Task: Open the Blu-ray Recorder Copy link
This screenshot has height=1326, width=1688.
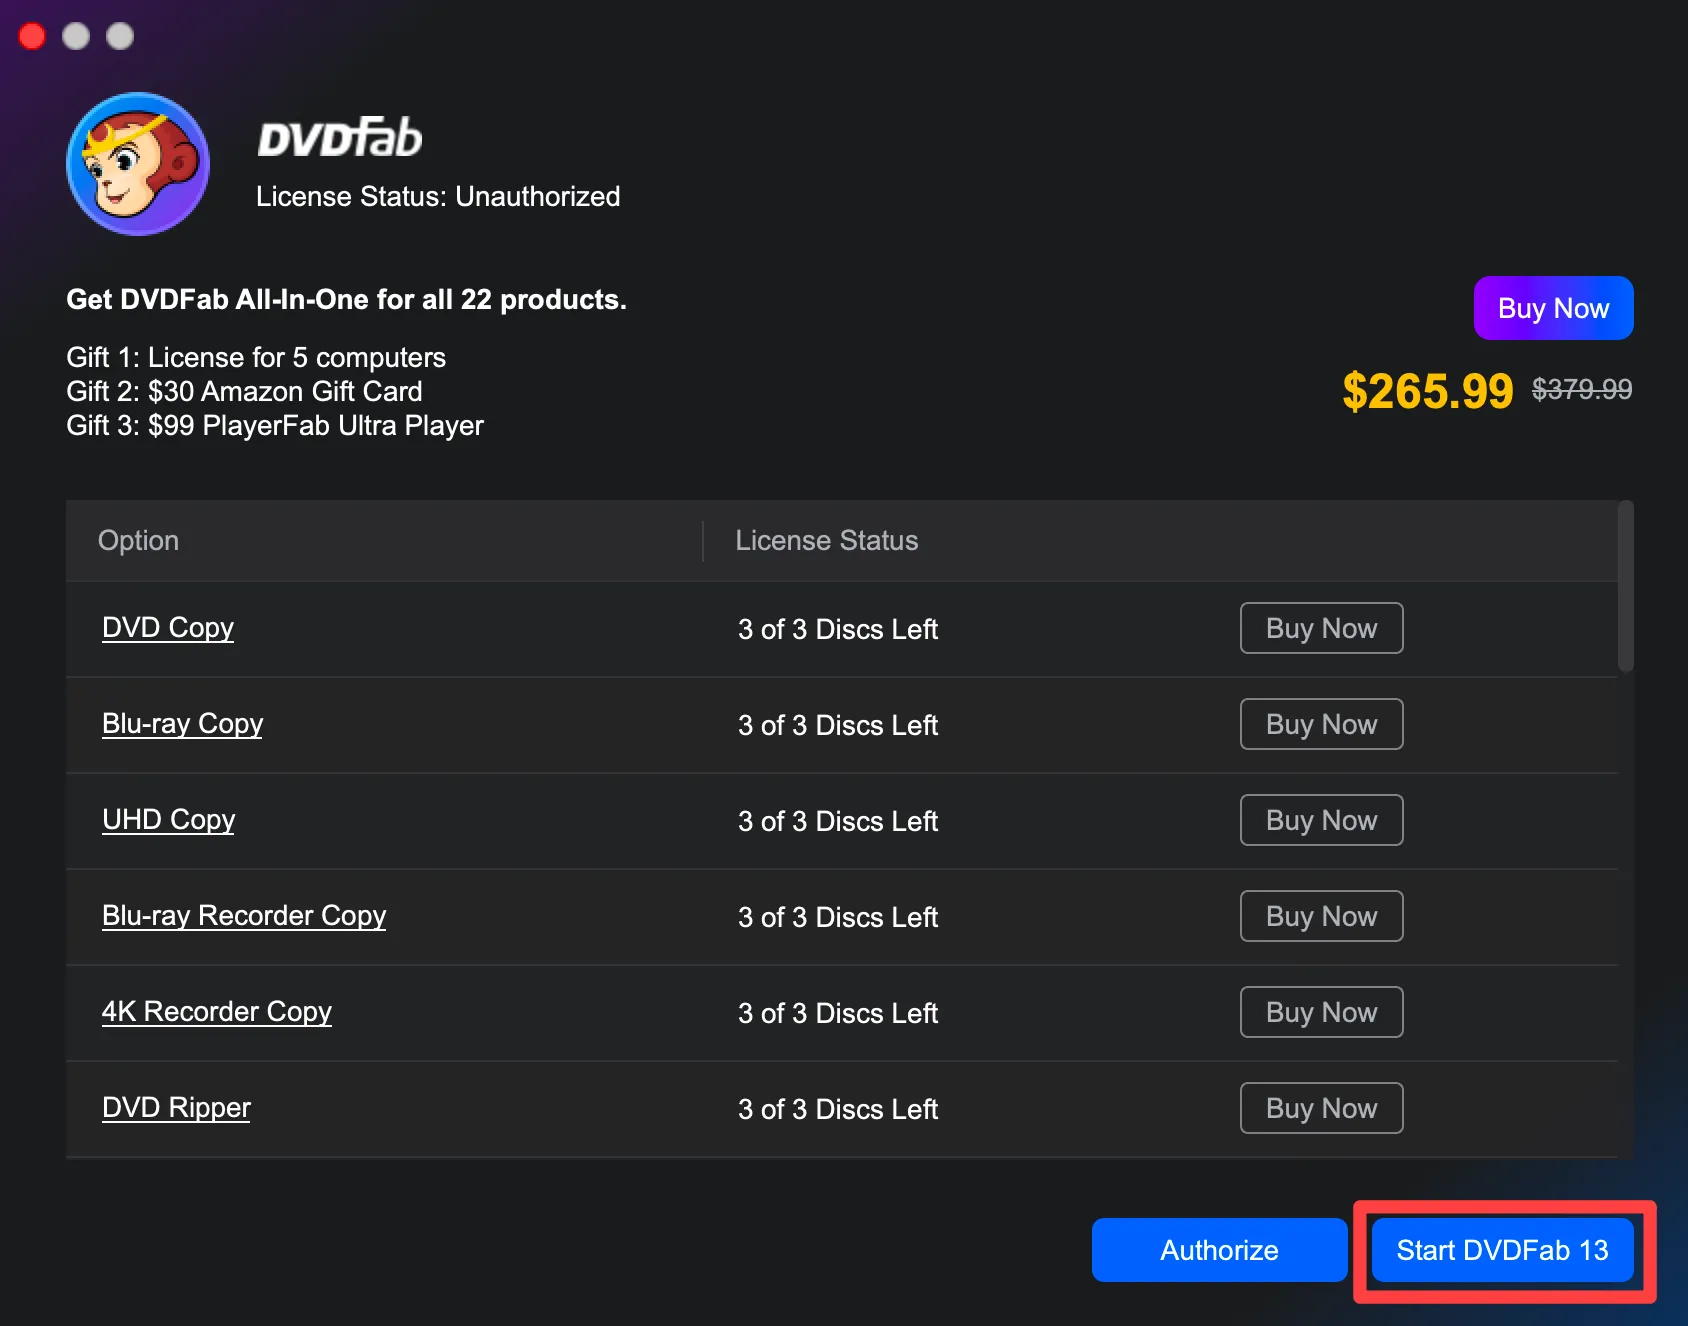Action: tap(244, 916)
